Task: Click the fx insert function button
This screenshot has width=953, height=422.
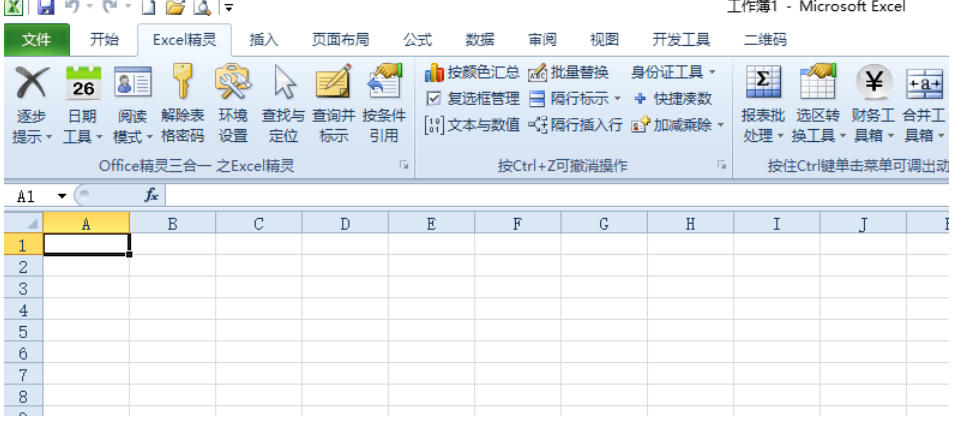Action: coord(151,195)
